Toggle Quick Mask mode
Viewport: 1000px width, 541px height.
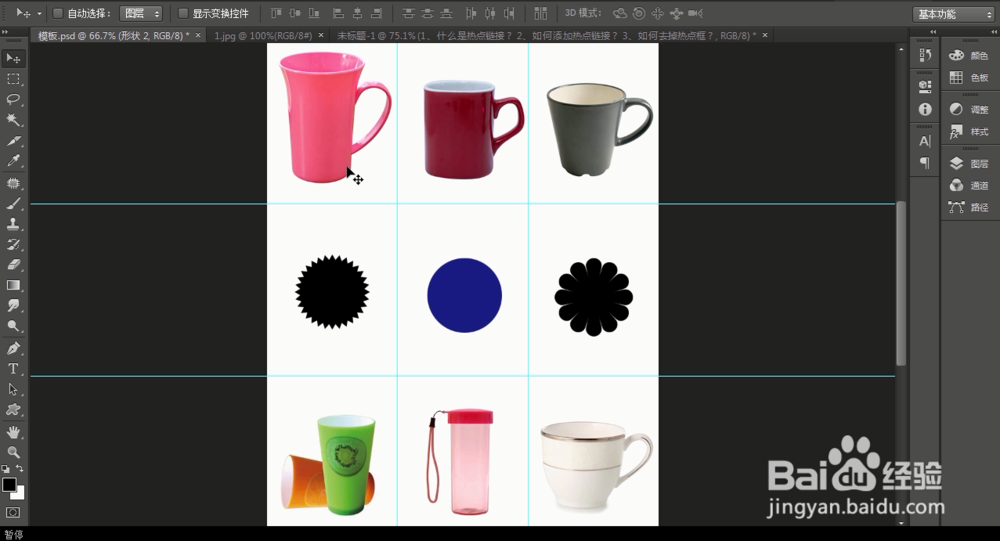(13, 513)
